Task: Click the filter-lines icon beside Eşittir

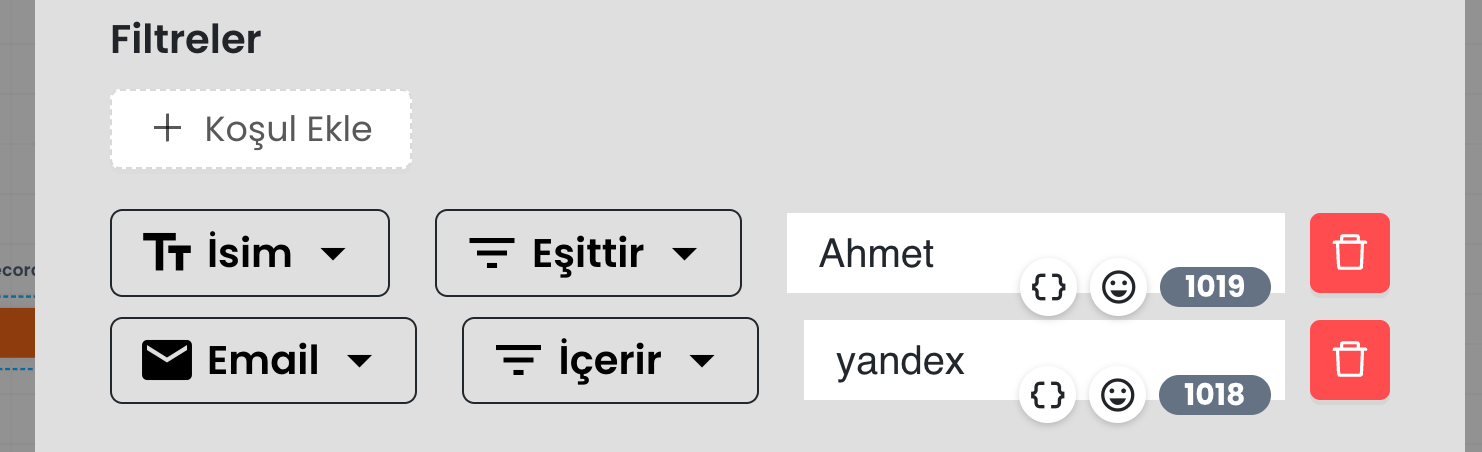Action: [x=492, y=254]
